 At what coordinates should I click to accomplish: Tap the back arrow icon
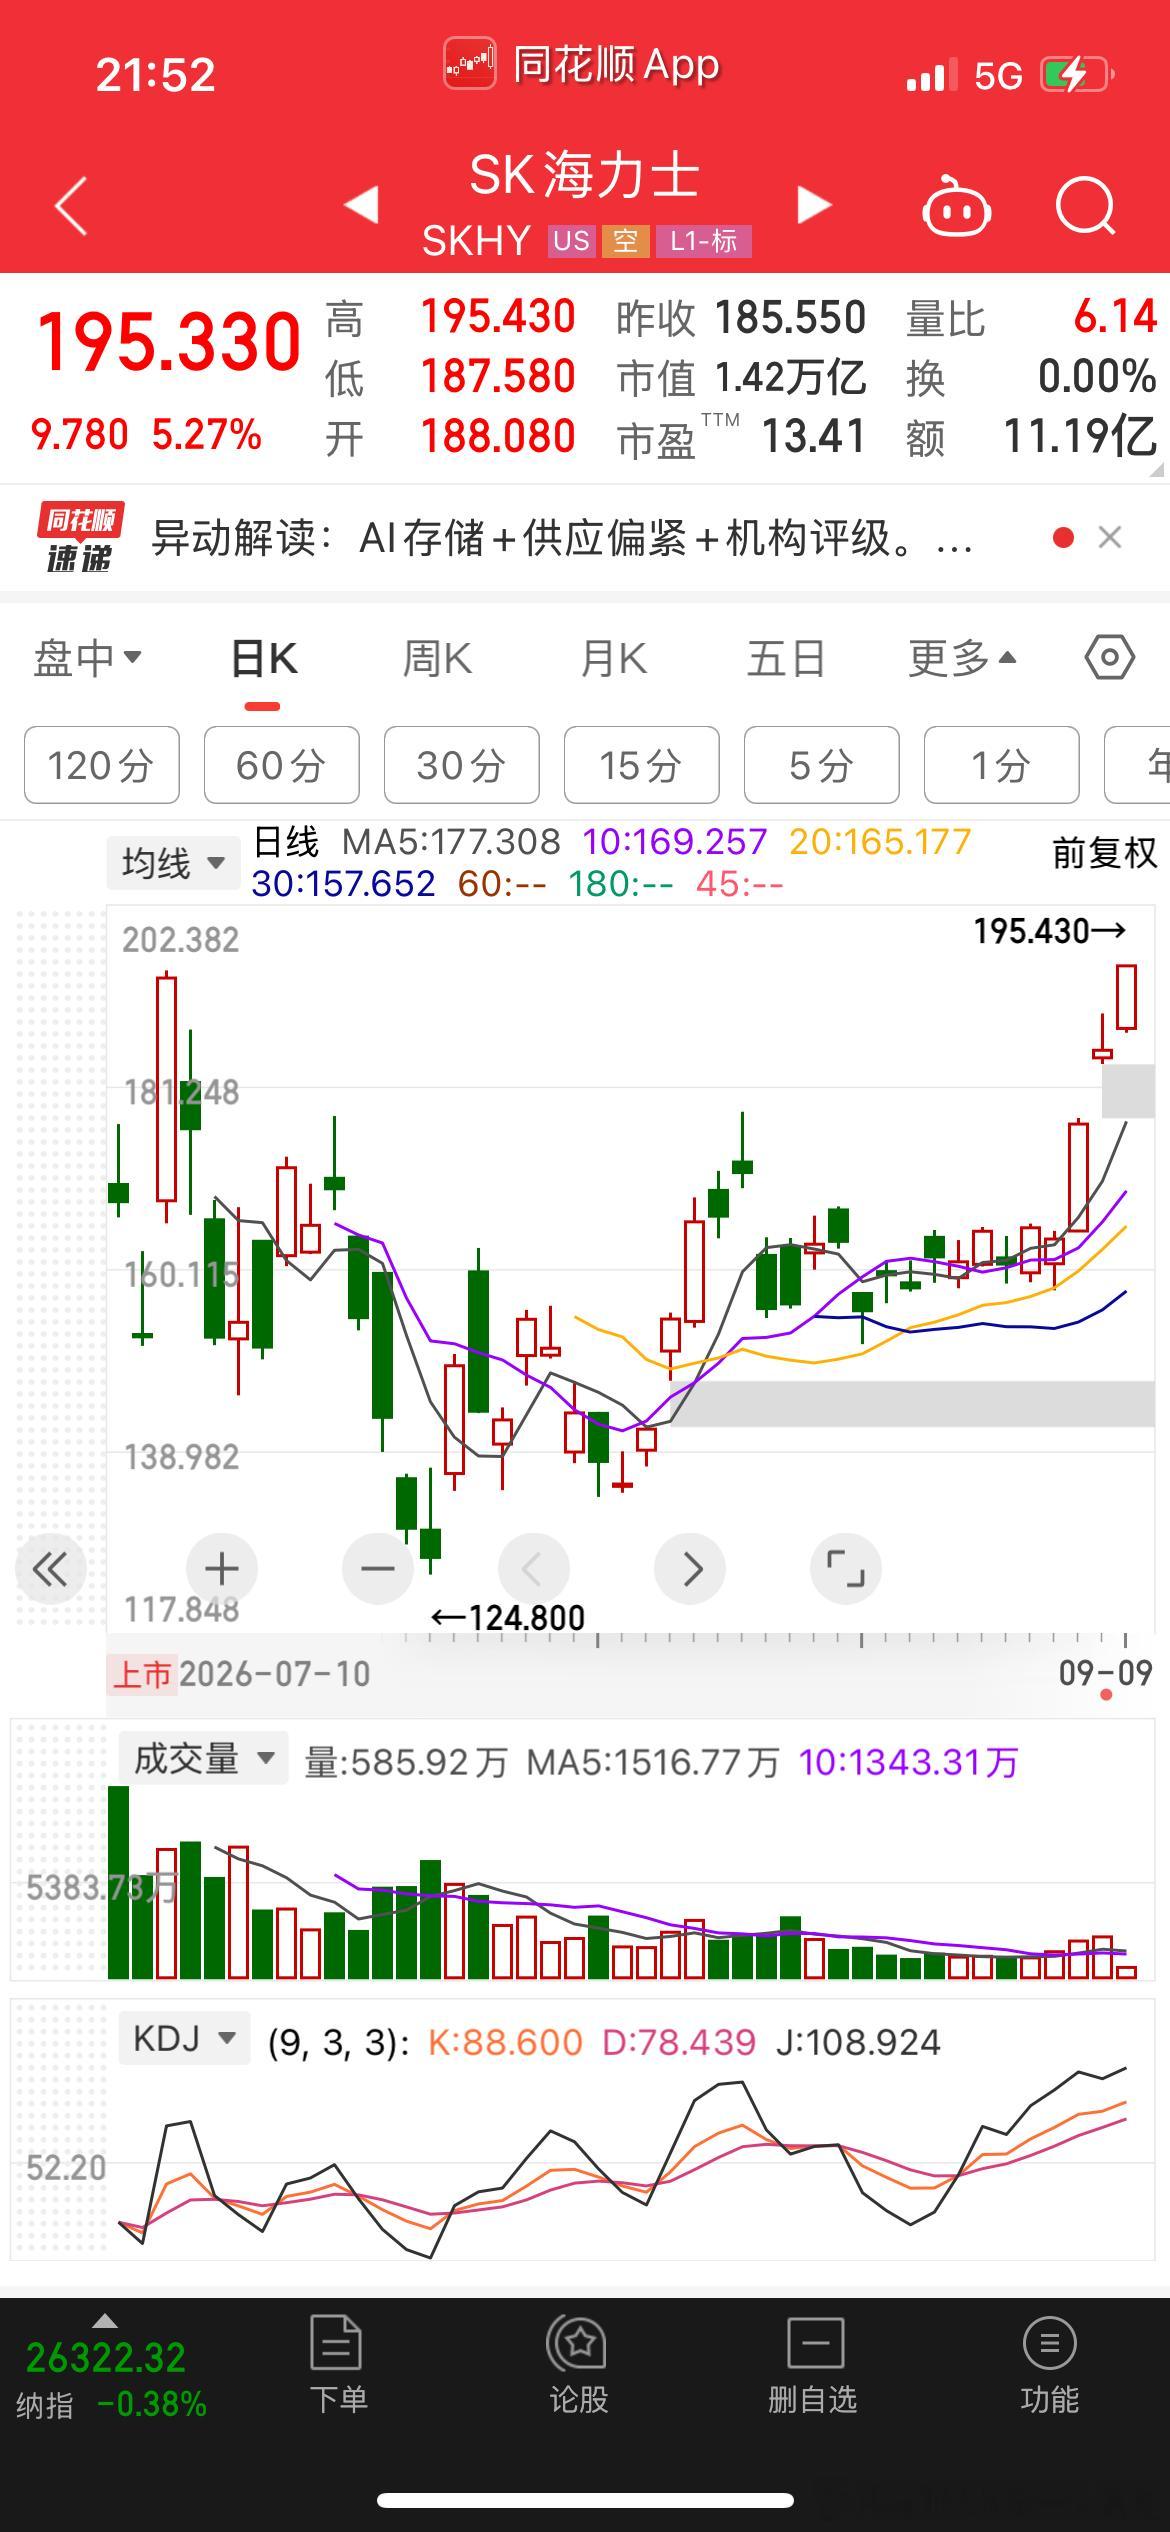pos(71,206)
